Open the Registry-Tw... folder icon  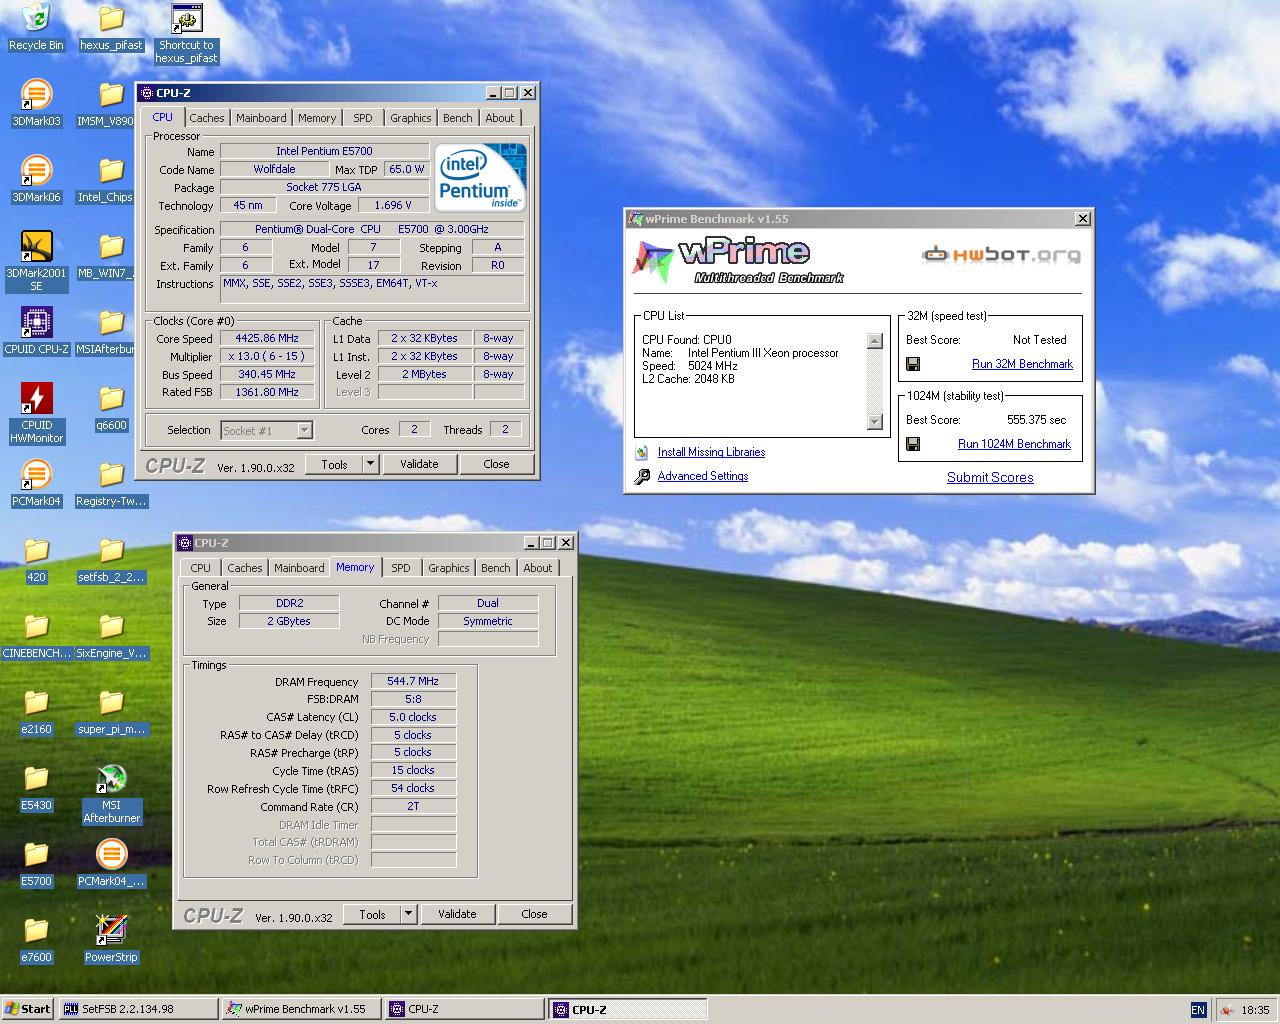[x=111, y=483]
